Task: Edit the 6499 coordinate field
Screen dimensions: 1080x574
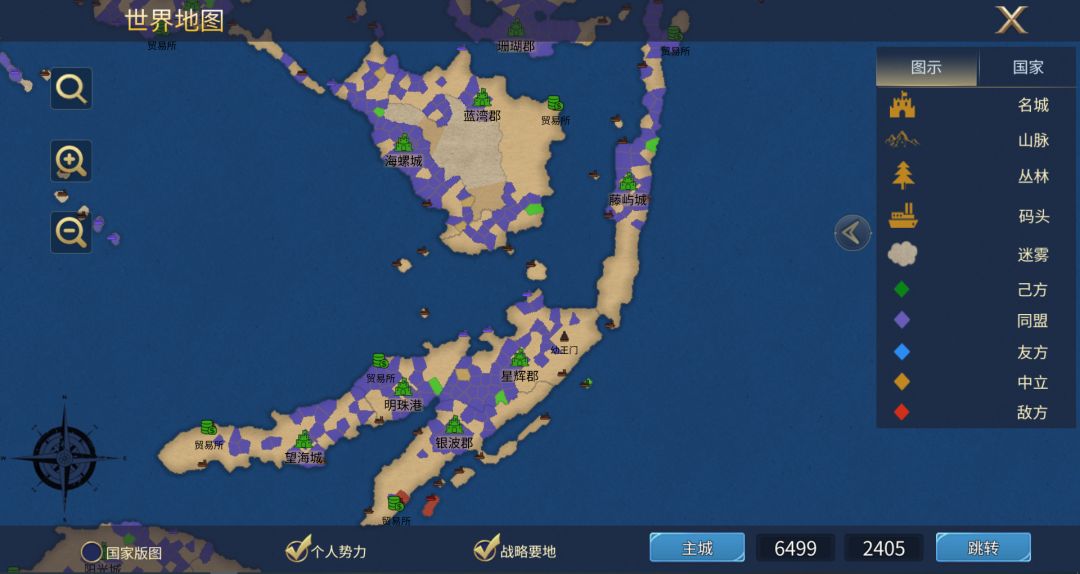Action: coord(796,549)
